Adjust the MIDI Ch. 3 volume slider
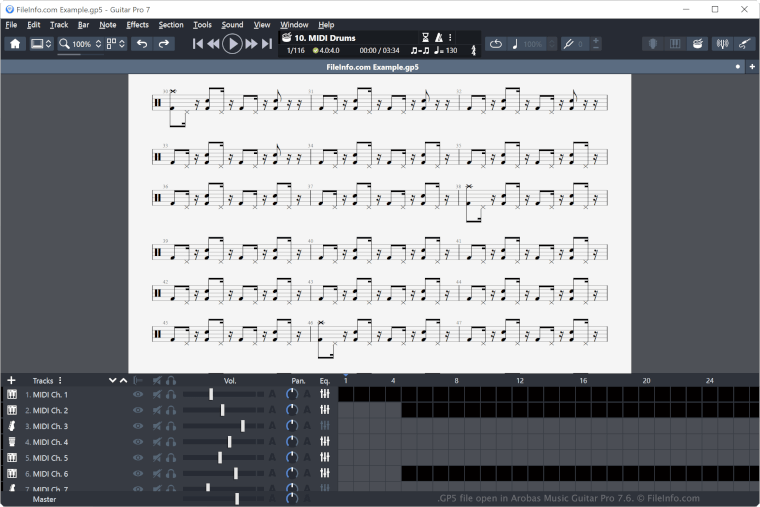Screen dimensions: 760x507 point(243,426)
